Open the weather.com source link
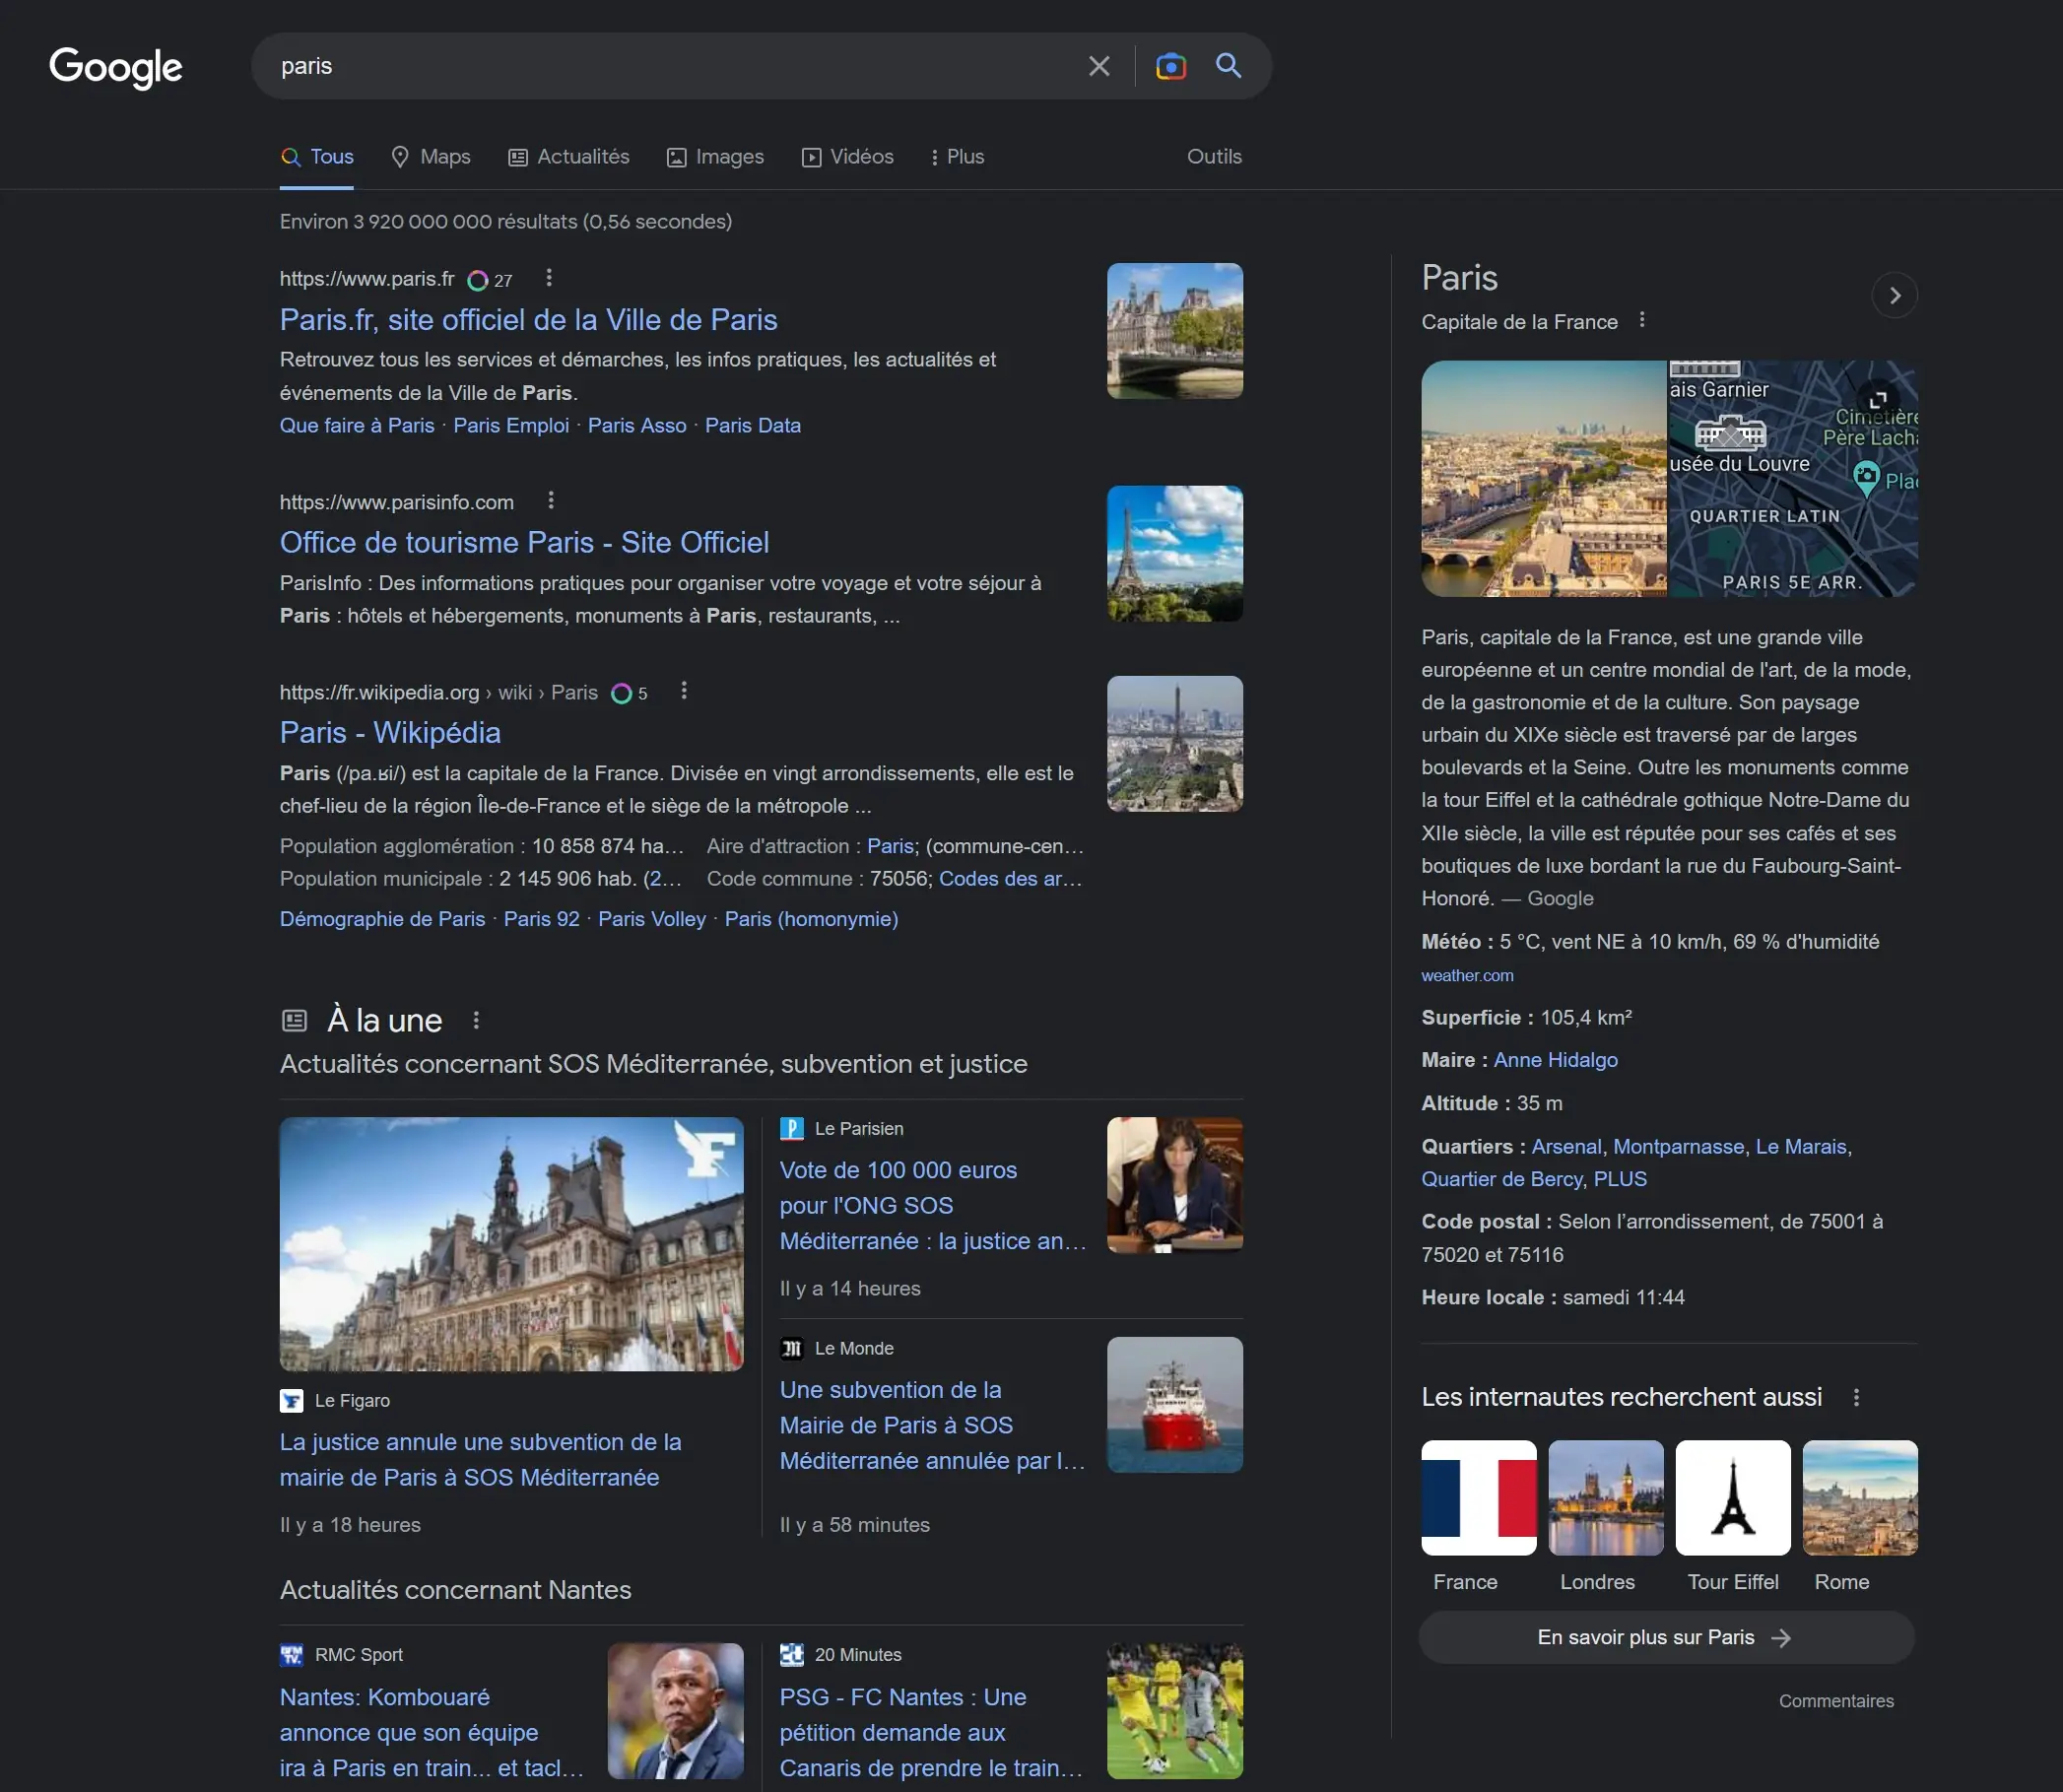 (x=1467, y=975)
